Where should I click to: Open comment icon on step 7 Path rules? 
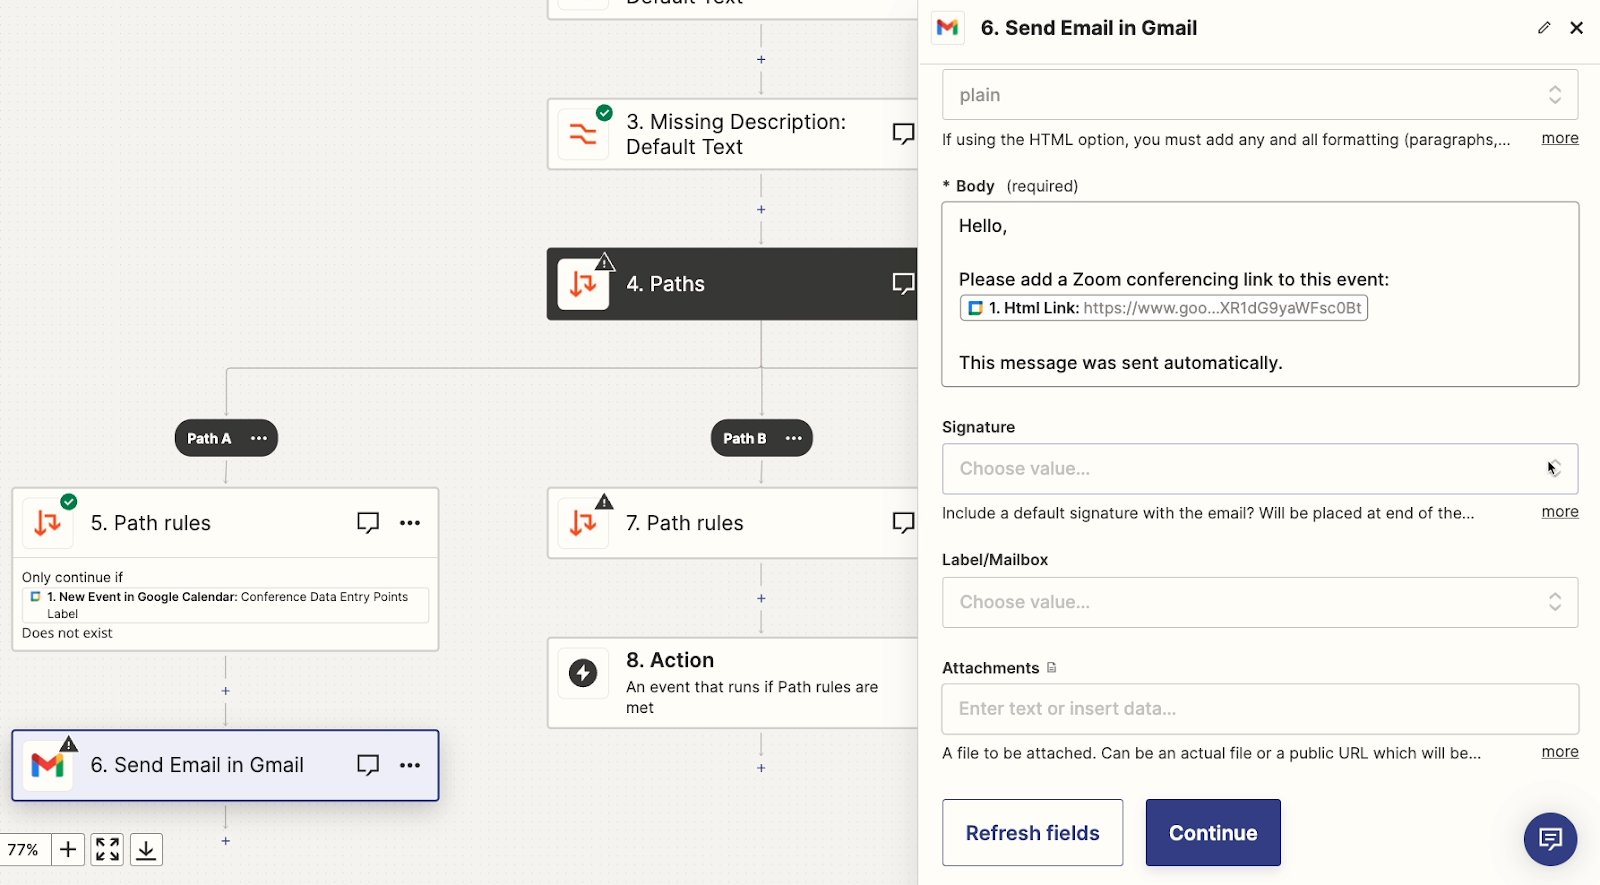903,523
